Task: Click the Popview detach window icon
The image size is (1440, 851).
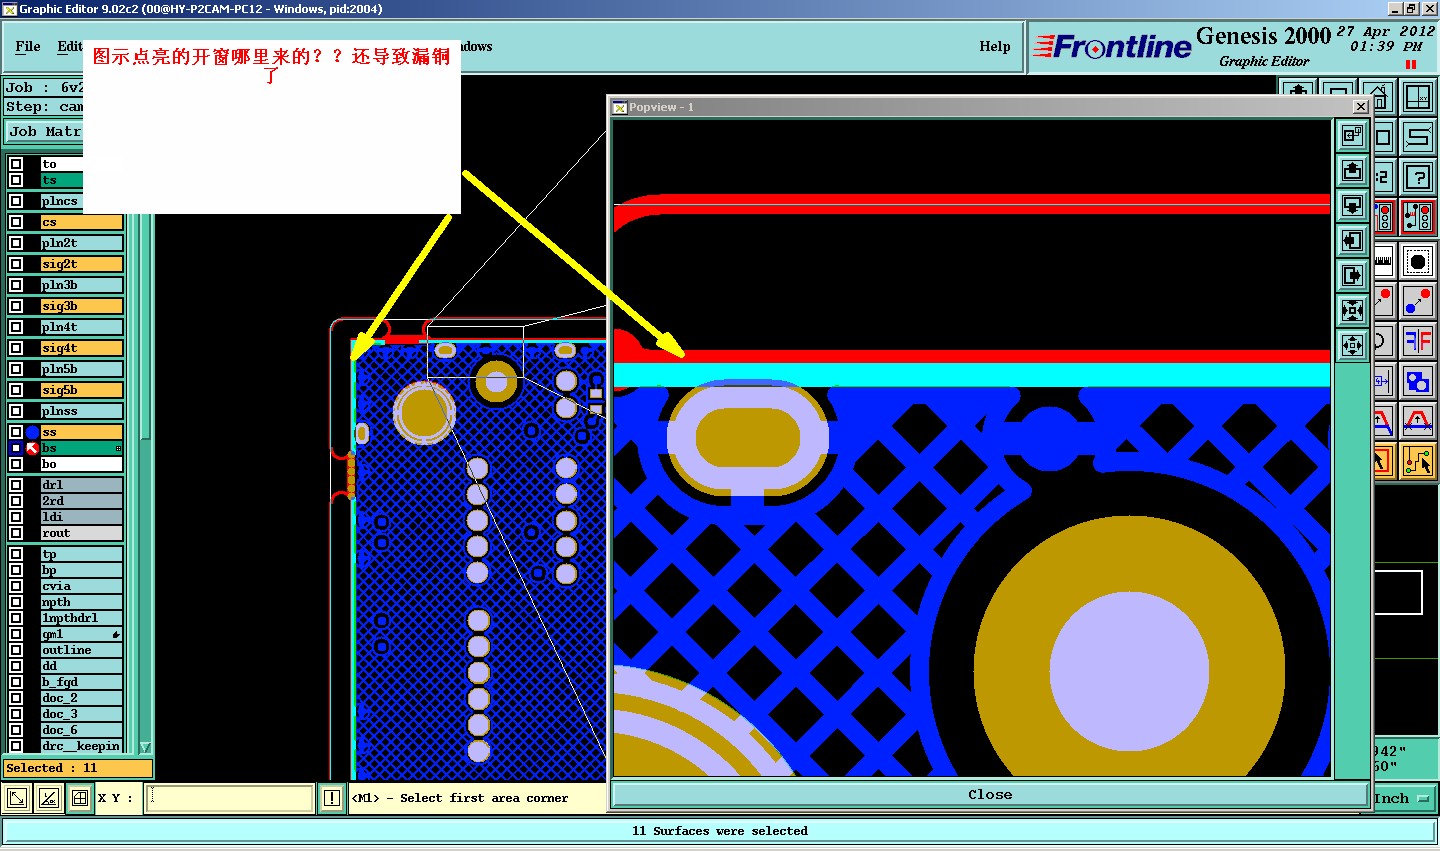Action: [1352, 136]
